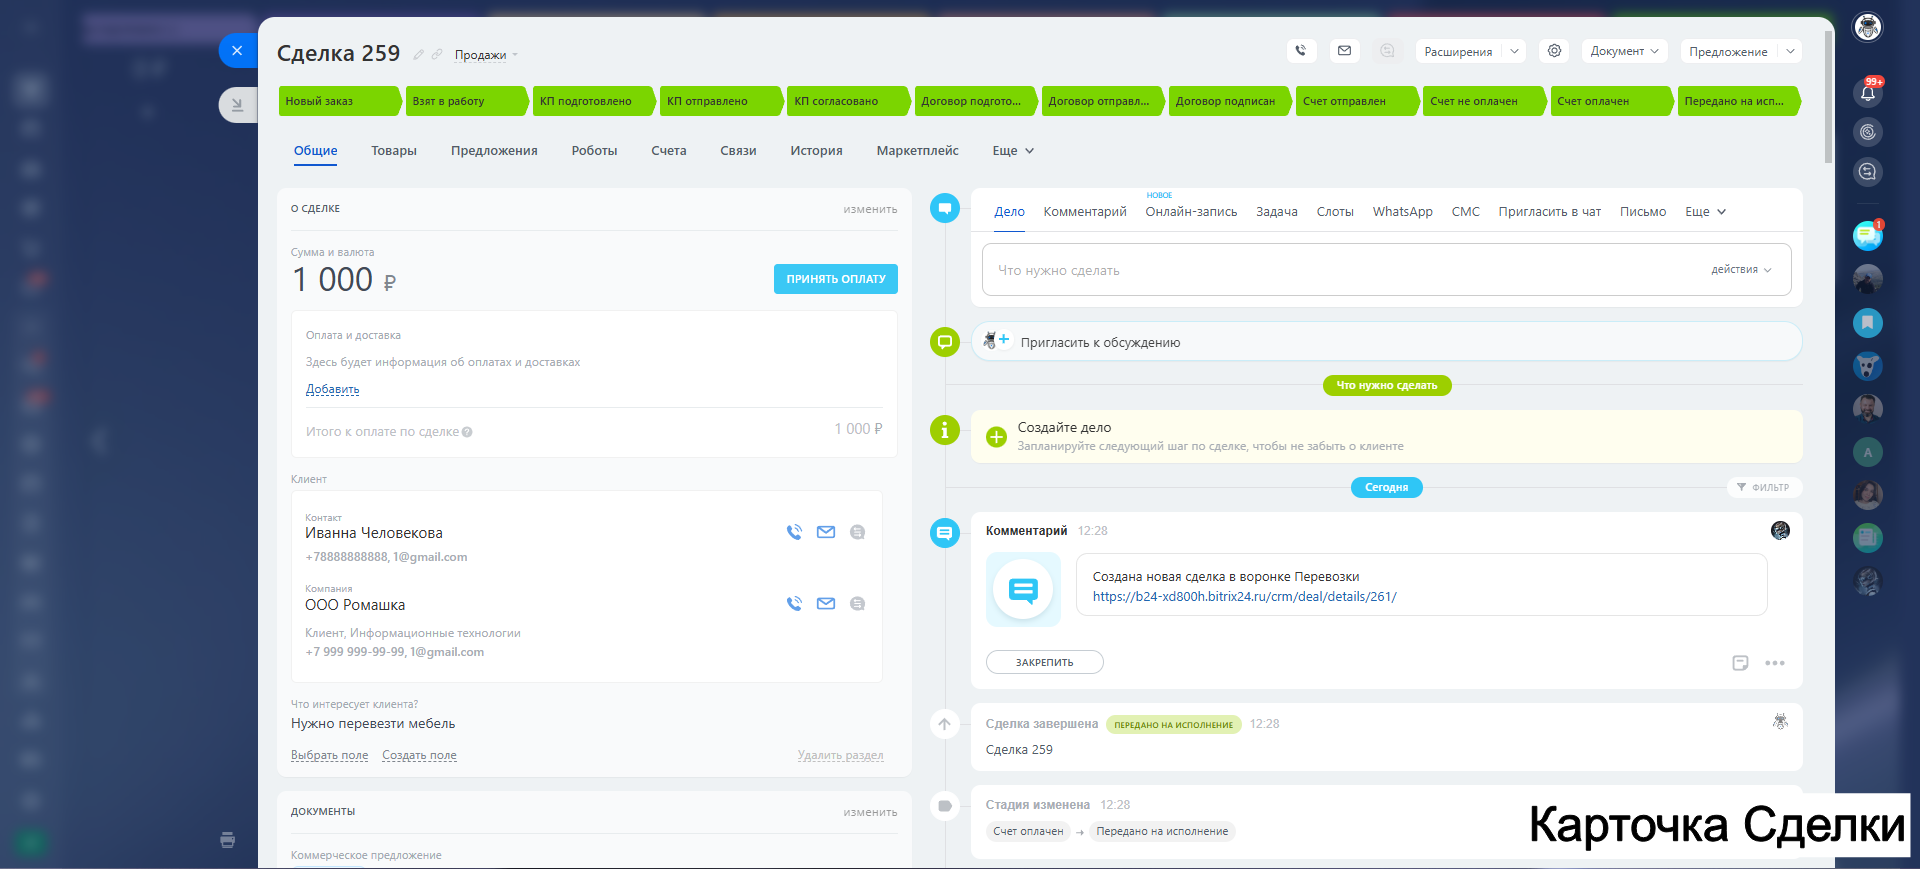1920x869 pixels.
Task: Switch to the Товары tab
Action: click(x=394, y=151)
